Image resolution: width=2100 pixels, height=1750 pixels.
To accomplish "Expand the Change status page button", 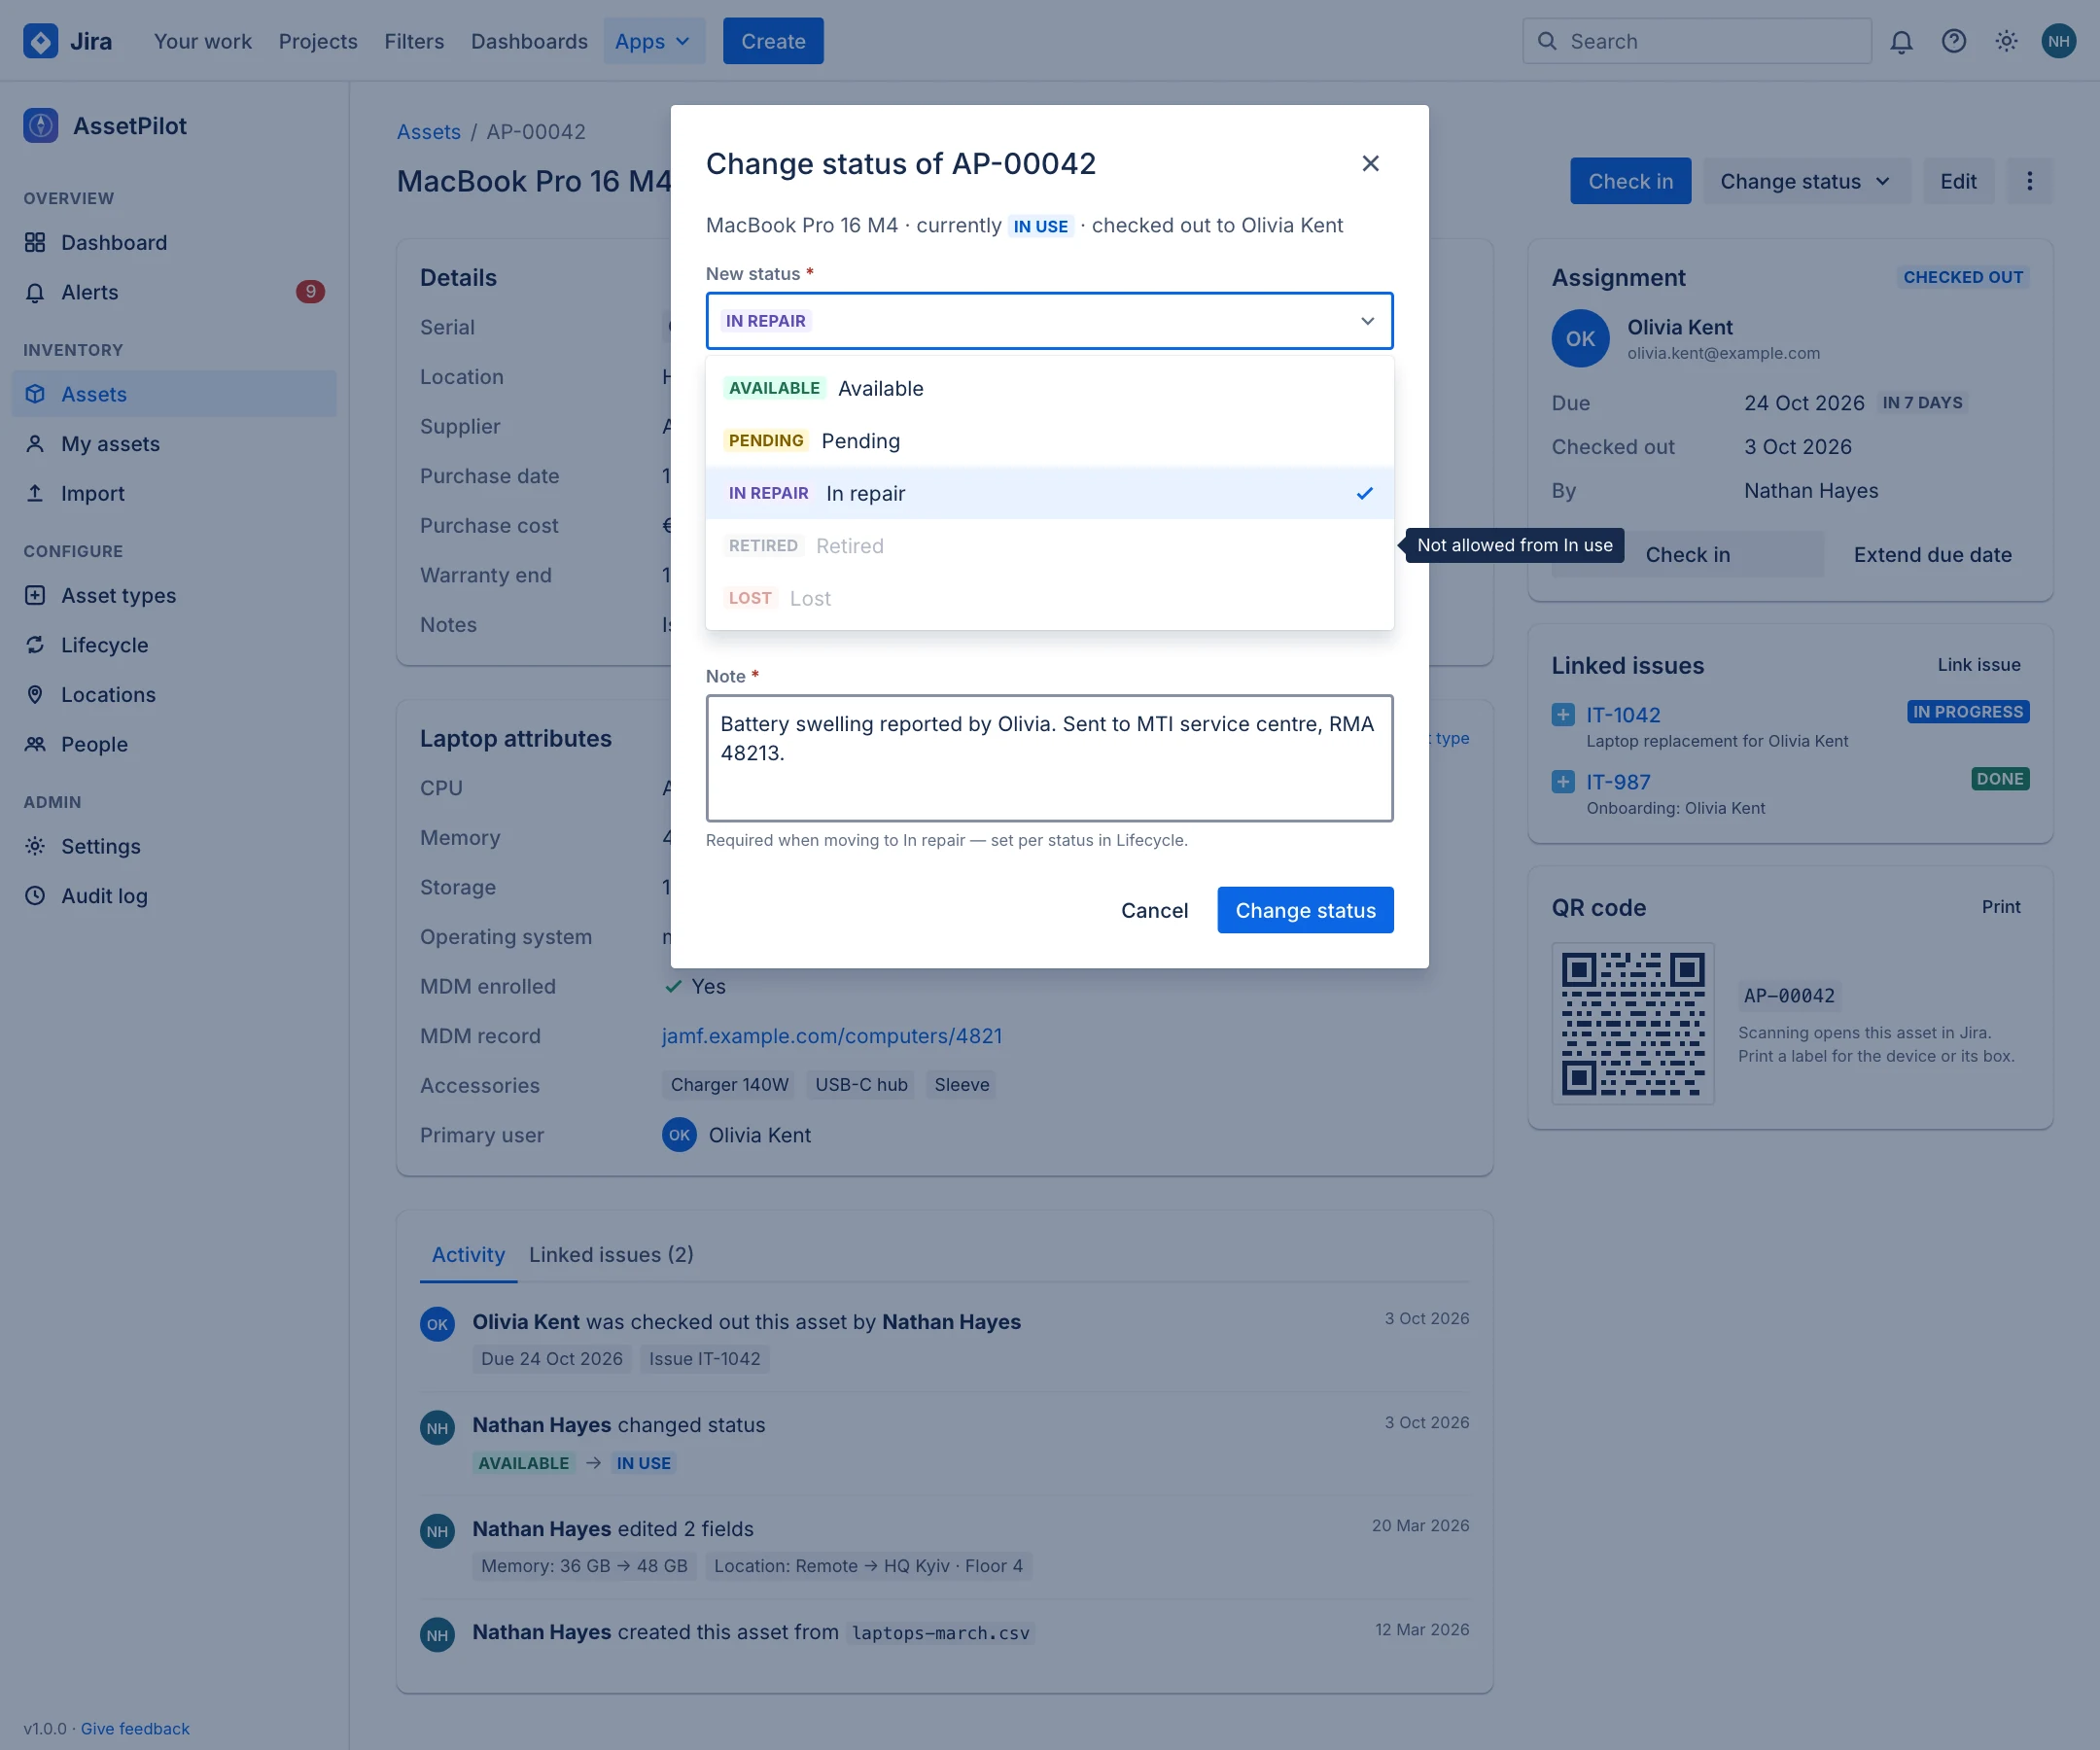I will [x=1806, y=181].
